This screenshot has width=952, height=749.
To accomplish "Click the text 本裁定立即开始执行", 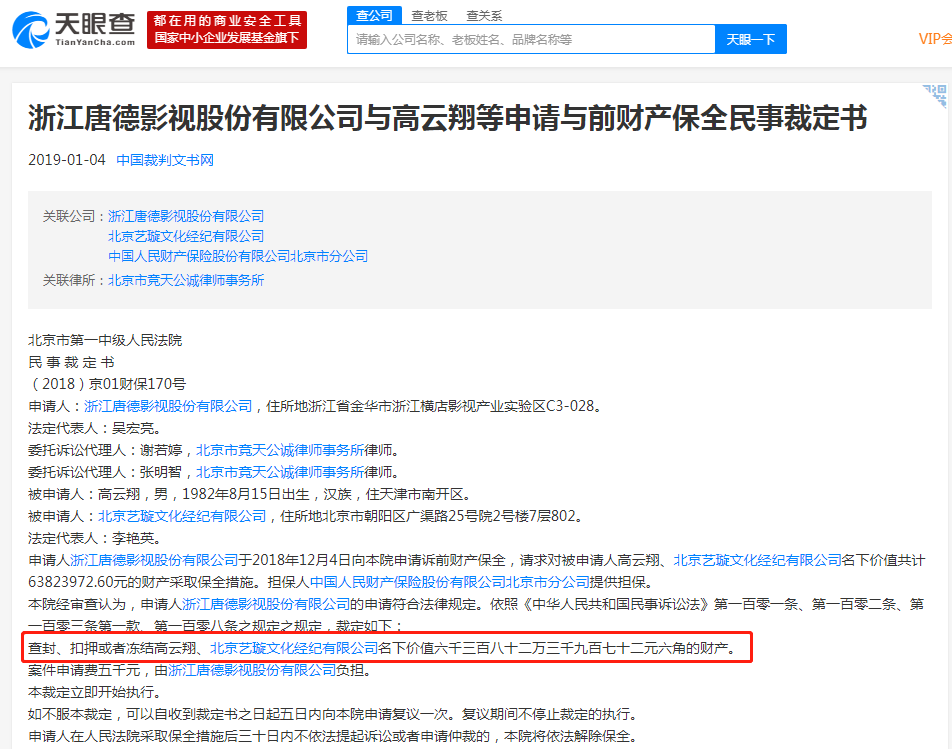I will 95,692.
